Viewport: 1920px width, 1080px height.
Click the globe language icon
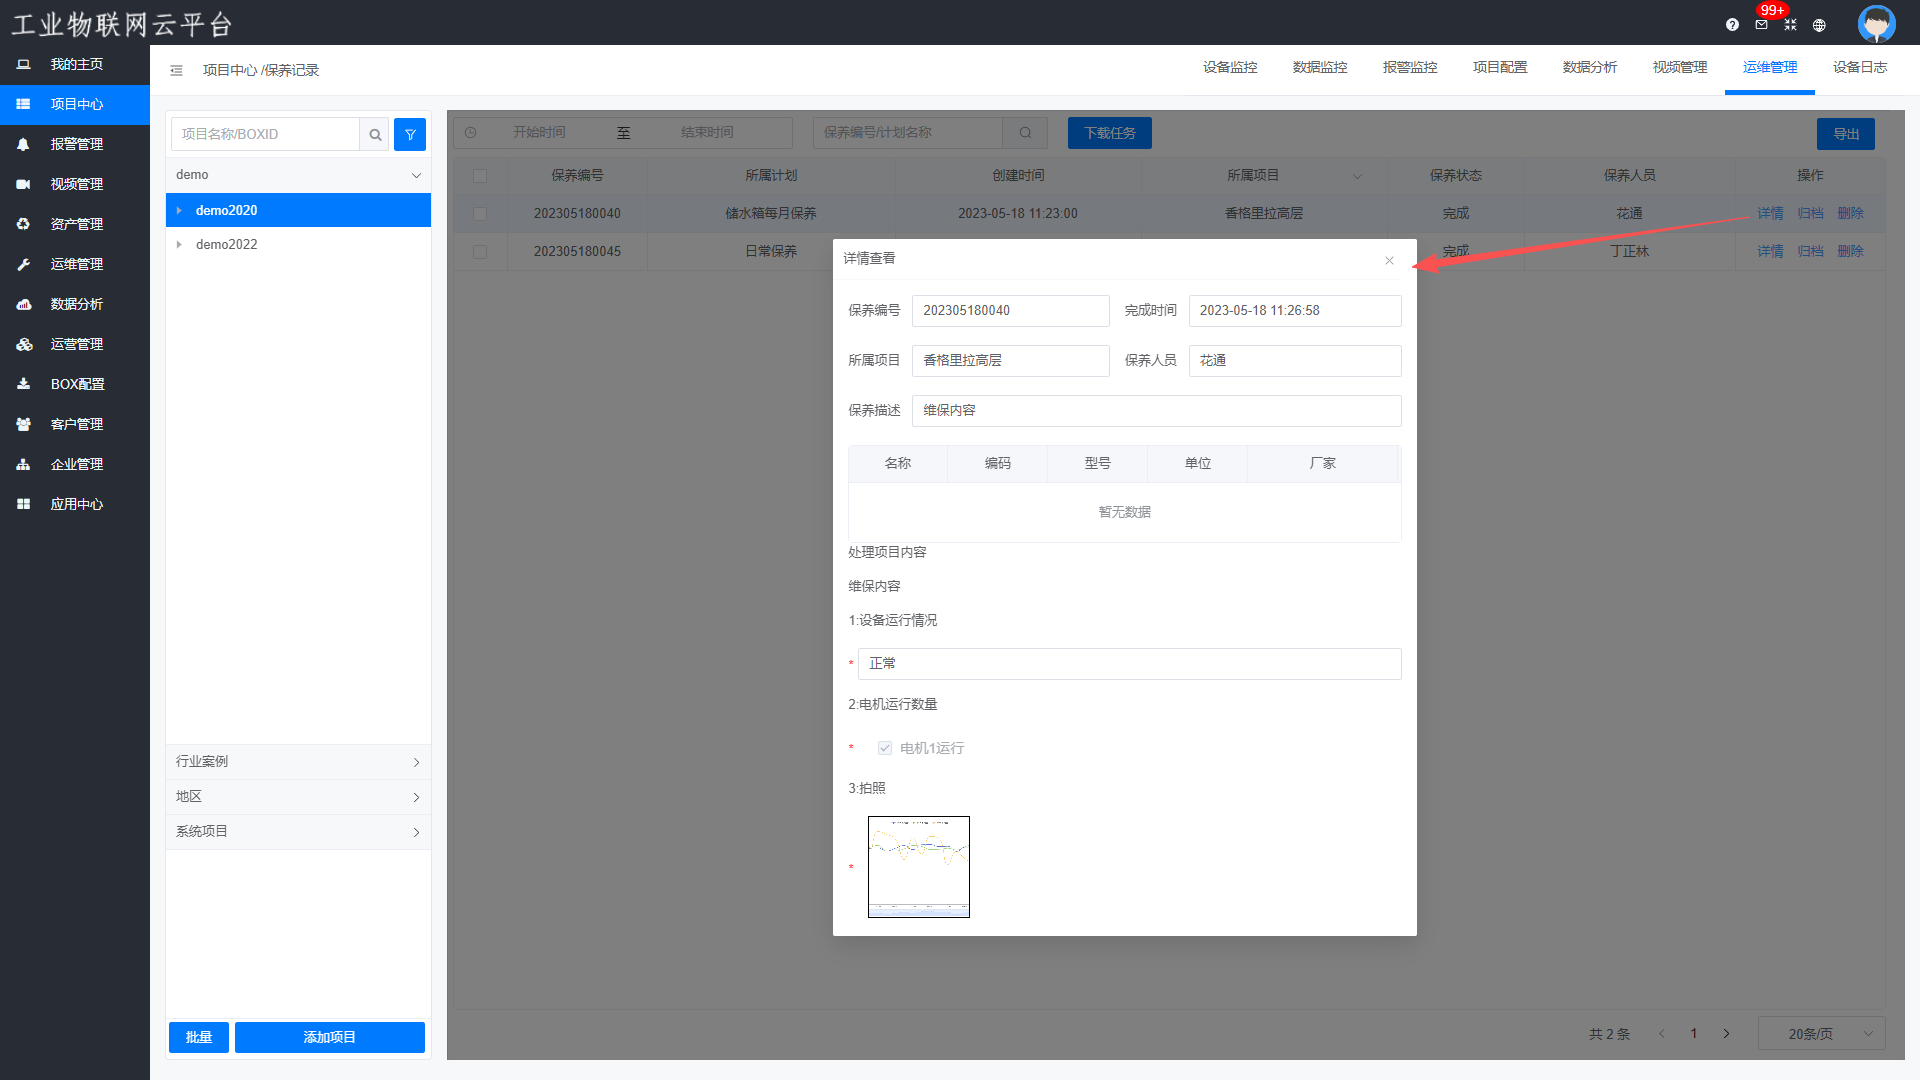coord(1819,25)
